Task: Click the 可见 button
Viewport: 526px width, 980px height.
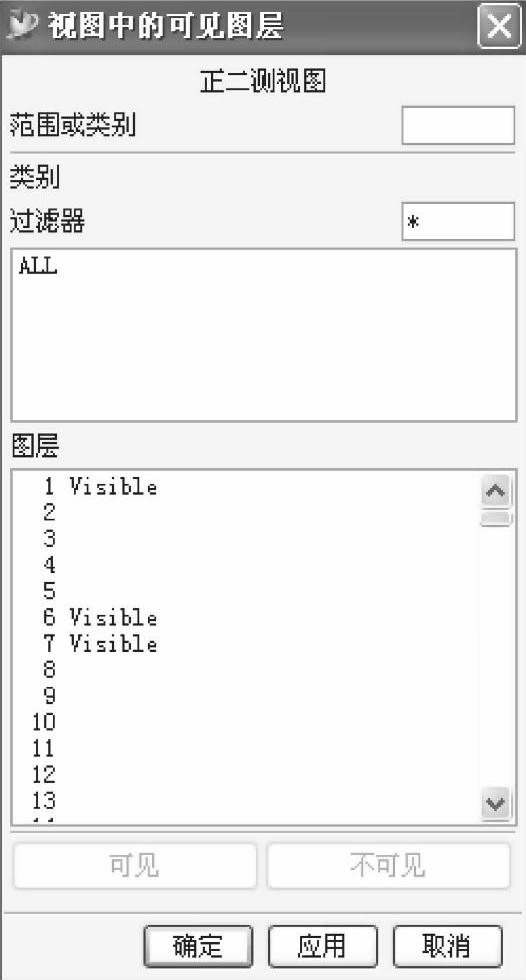Action: pos(135,866)
